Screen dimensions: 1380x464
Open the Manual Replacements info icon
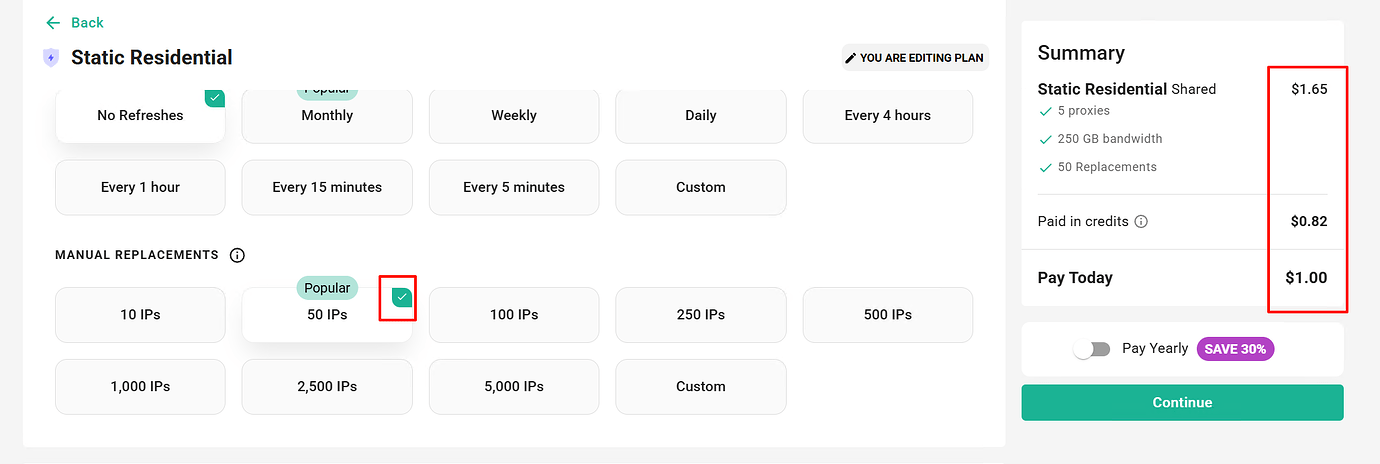click(237, 255)
